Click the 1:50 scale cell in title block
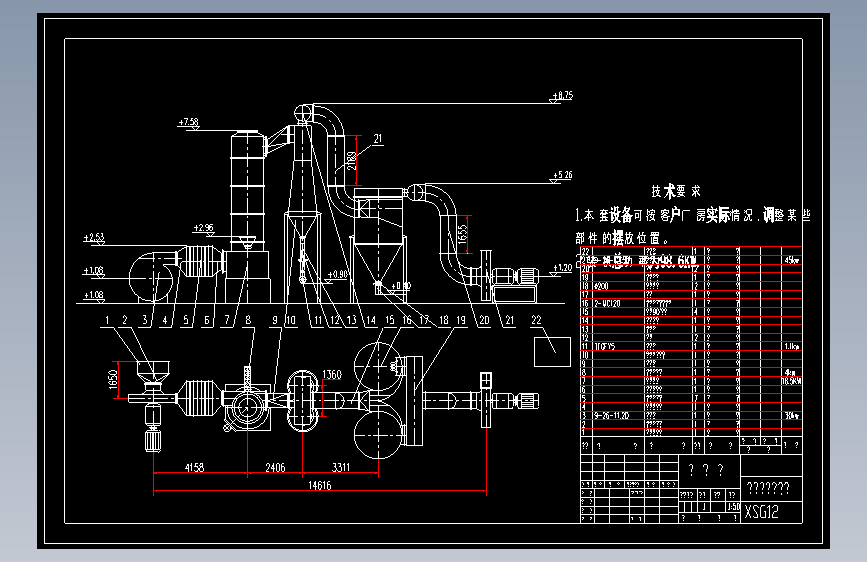Viewport: 867px width, 562px height. click(733, 507)
